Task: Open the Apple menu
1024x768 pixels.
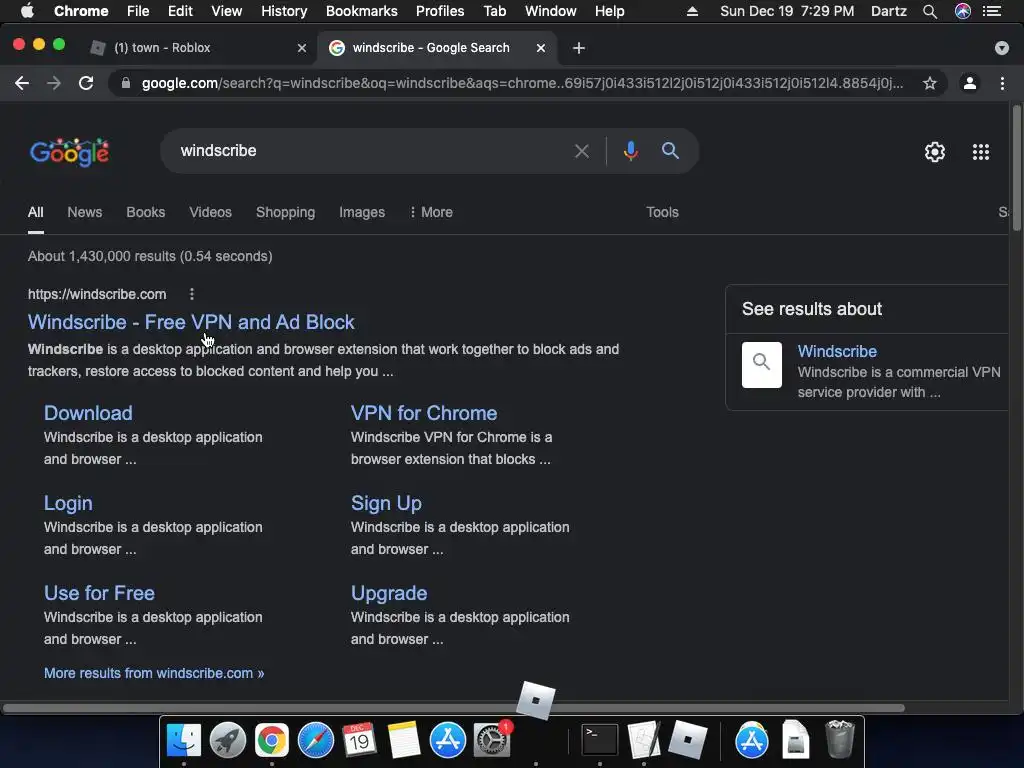Action: (27, 11)
